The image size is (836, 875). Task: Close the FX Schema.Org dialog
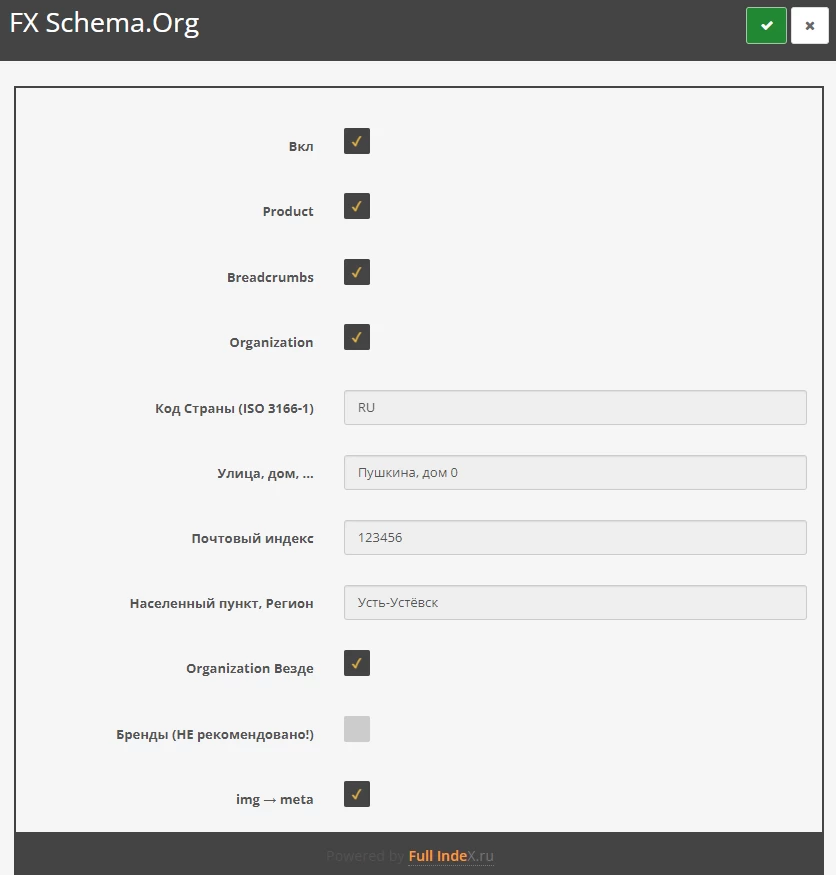[809, 26]
